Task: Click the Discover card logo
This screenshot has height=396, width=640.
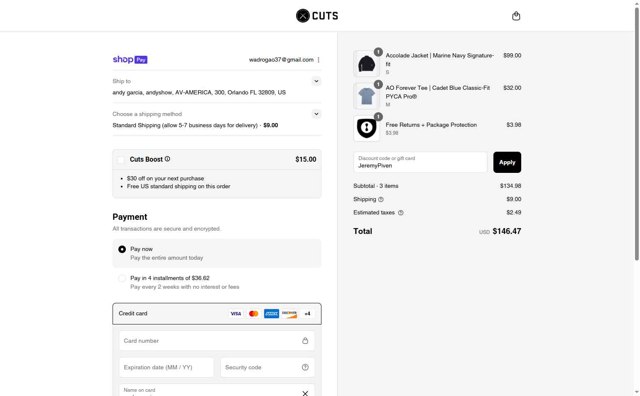Action: coord(289,314)
